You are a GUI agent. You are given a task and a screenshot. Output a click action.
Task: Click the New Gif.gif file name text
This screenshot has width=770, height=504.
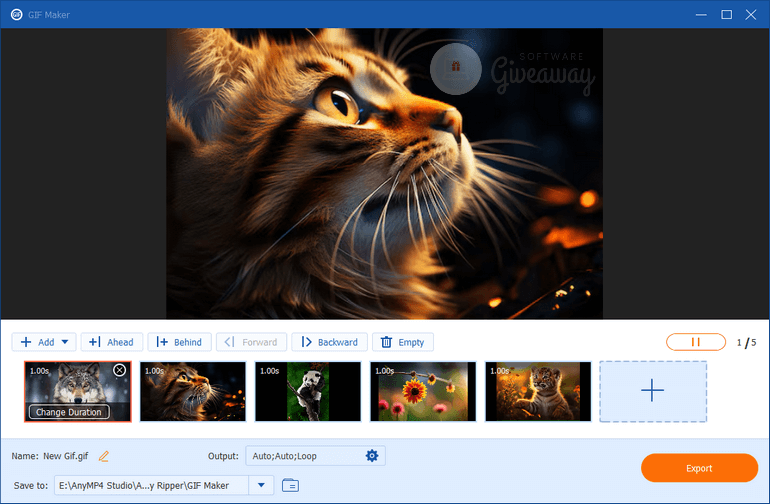(66, 456)
